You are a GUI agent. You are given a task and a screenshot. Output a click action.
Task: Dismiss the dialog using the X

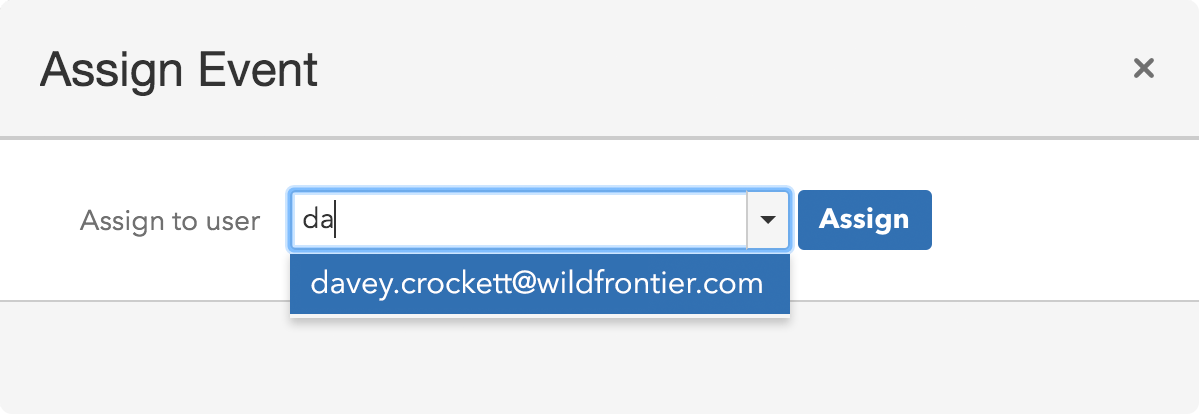point(1143,68)
